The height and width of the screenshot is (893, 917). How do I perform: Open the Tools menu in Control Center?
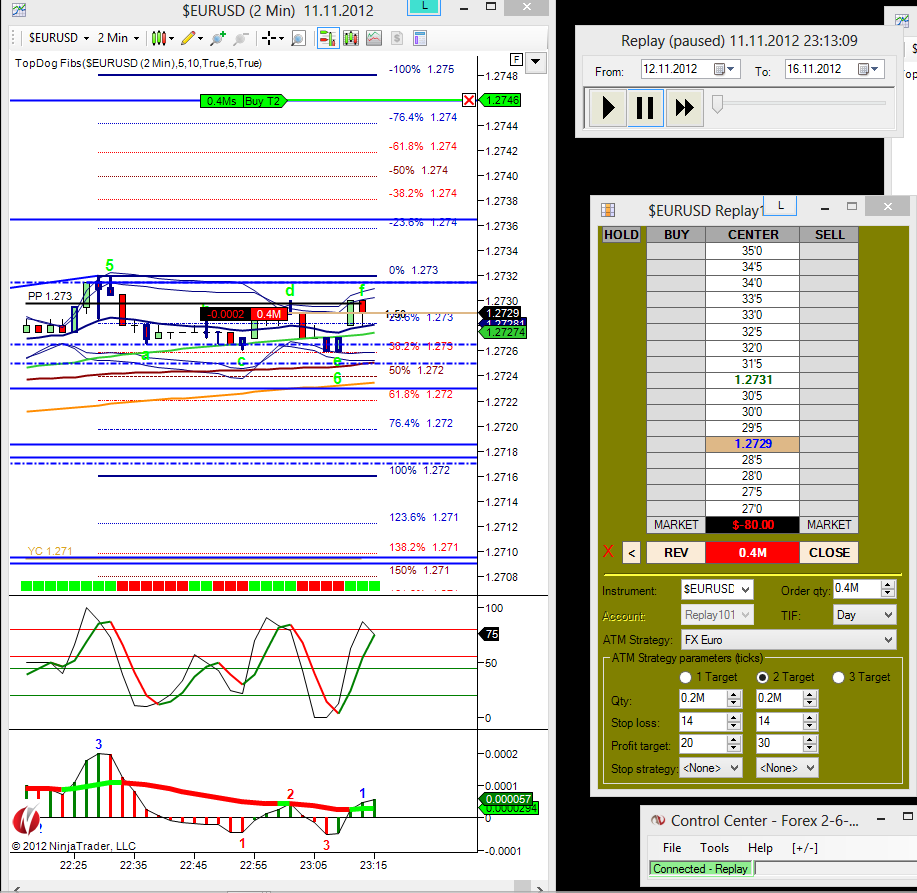point(714,847)
